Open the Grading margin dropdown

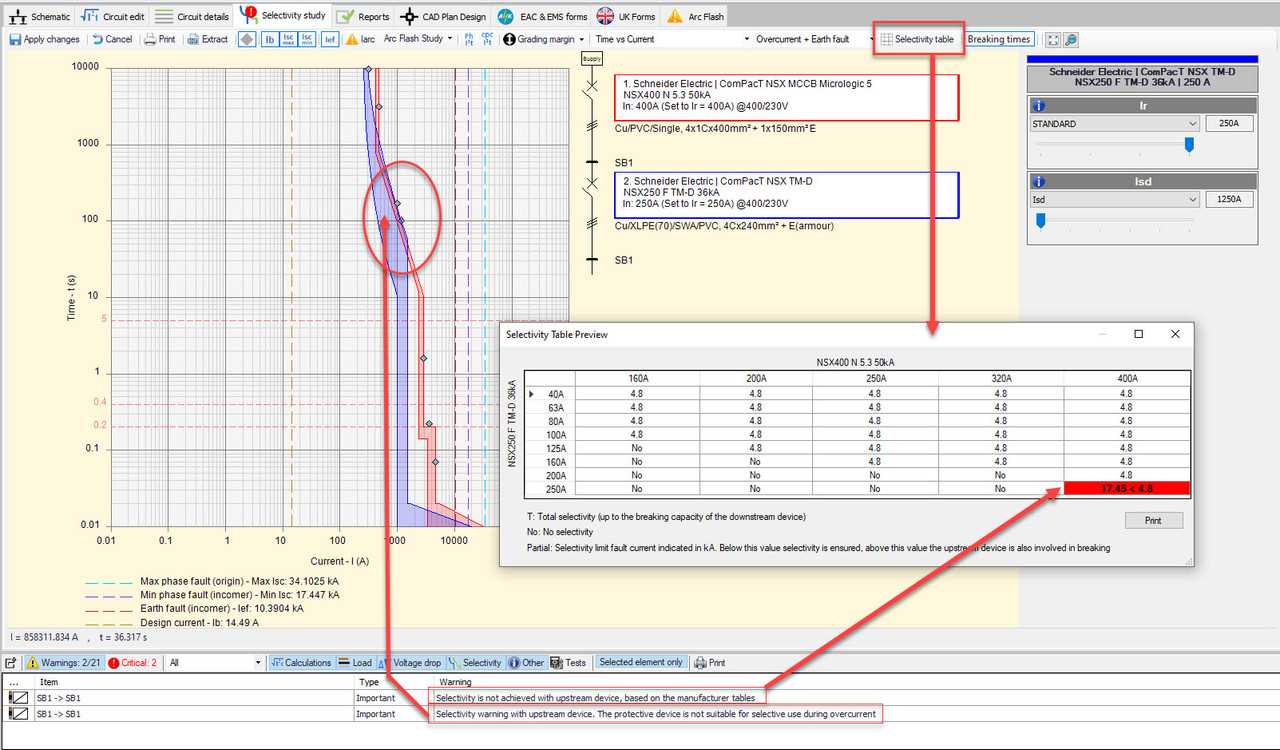[544, 39]
